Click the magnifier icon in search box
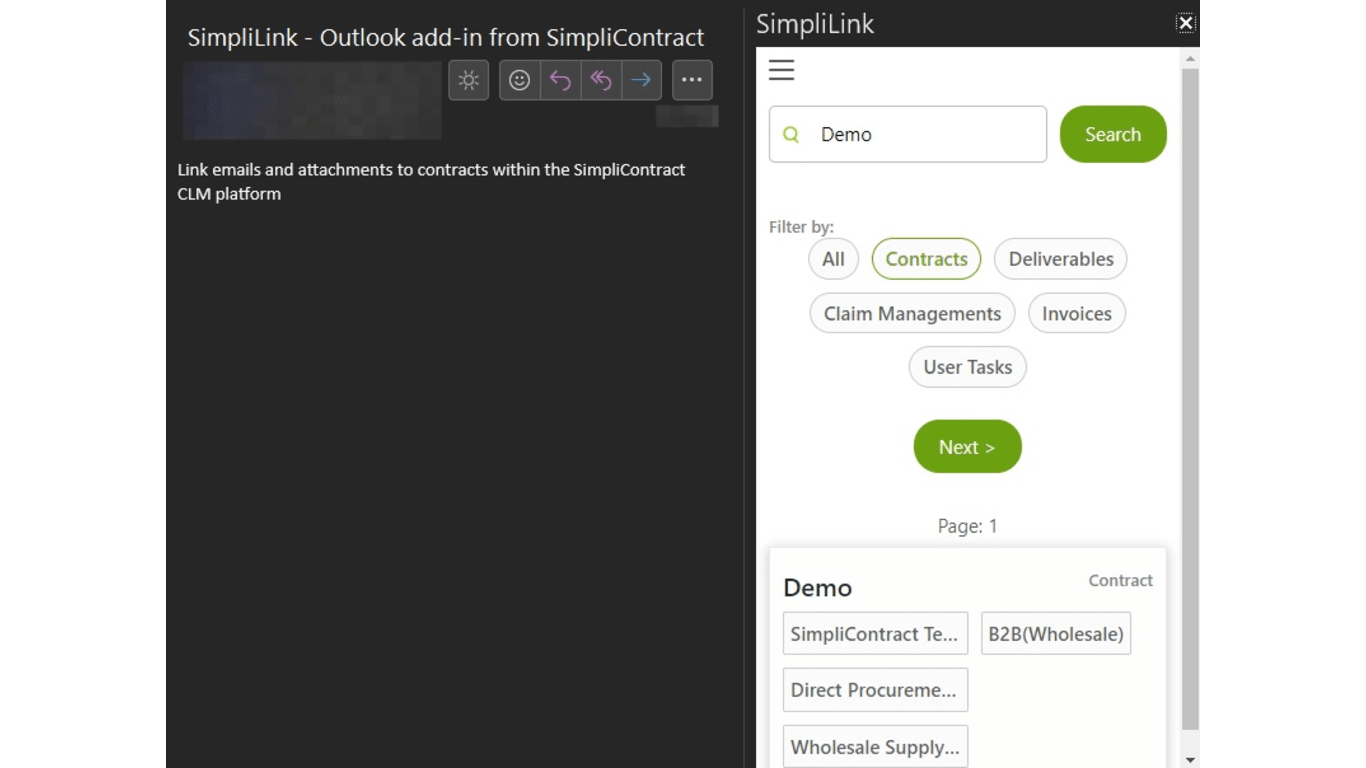 point(791,135)
